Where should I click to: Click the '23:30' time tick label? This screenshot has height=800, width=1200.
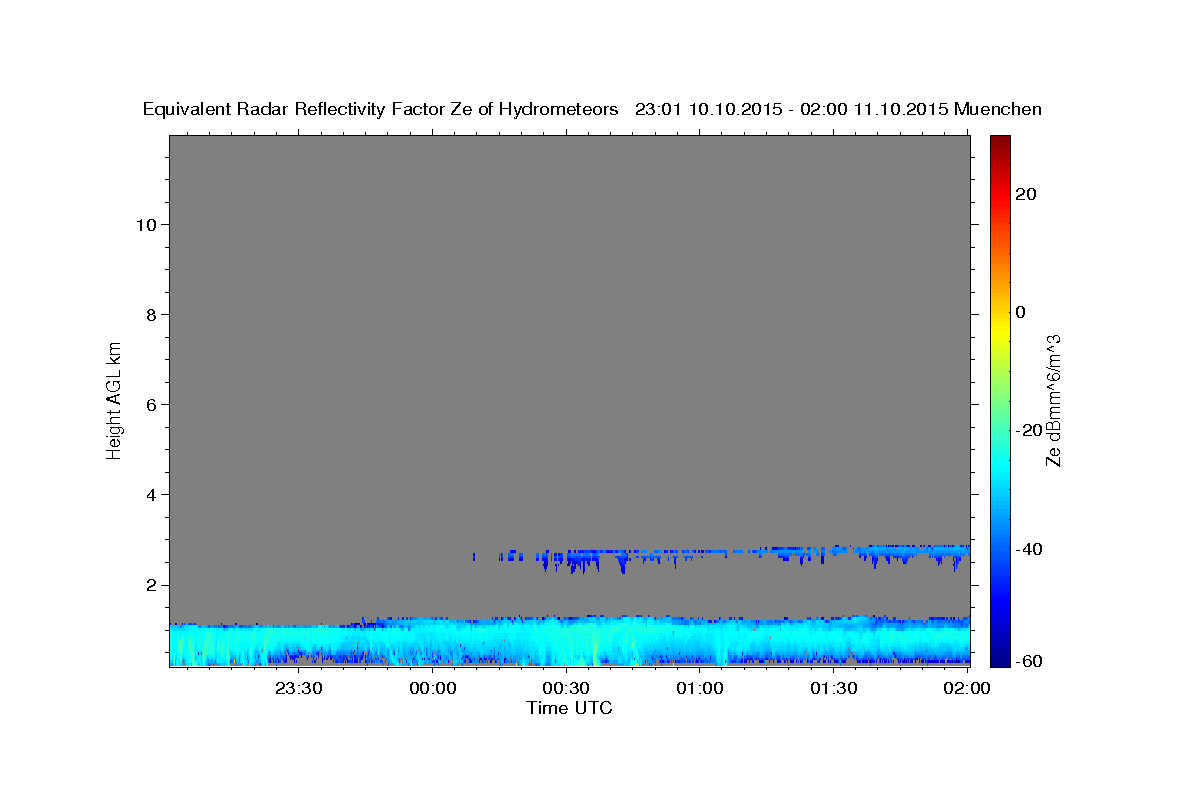click(x=299, y=688)
